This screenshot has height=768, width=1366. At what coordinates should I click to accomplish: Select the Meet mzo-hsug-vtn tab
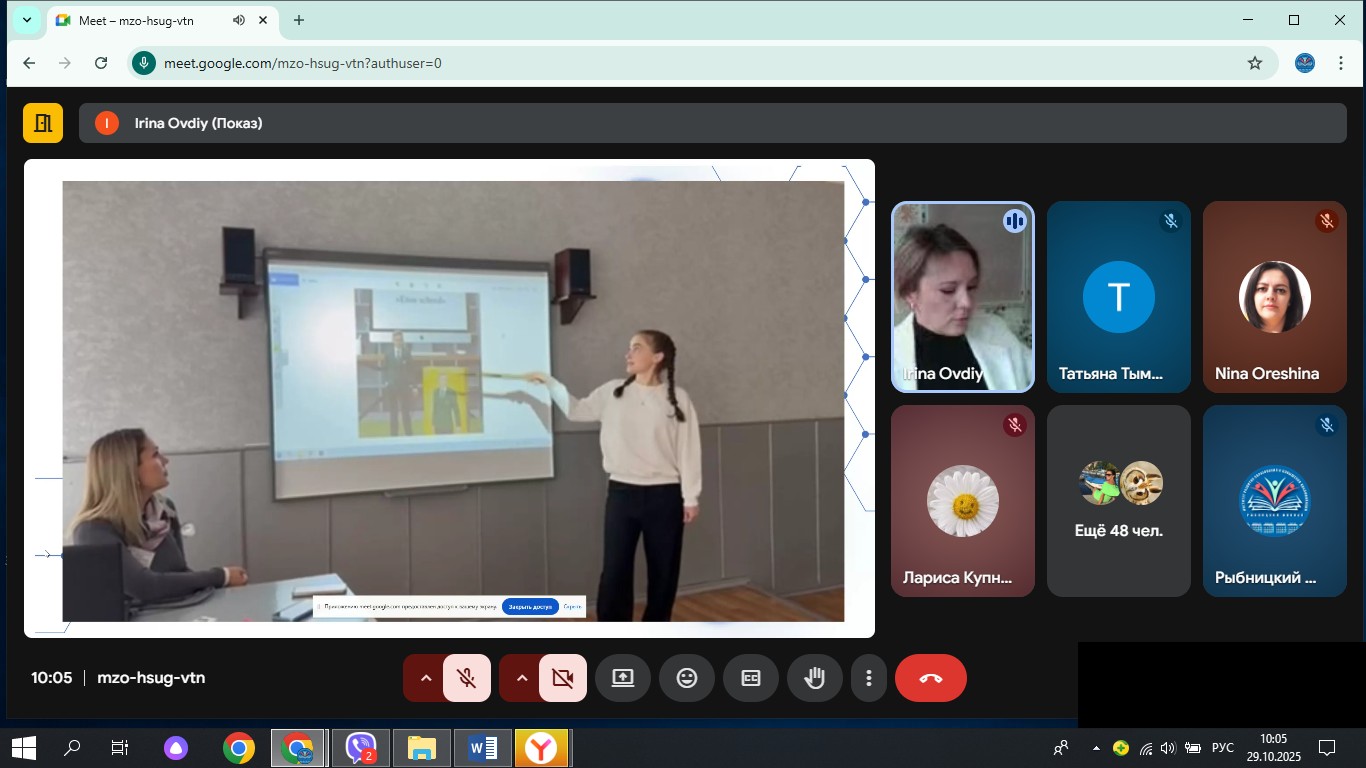point(140,20)
